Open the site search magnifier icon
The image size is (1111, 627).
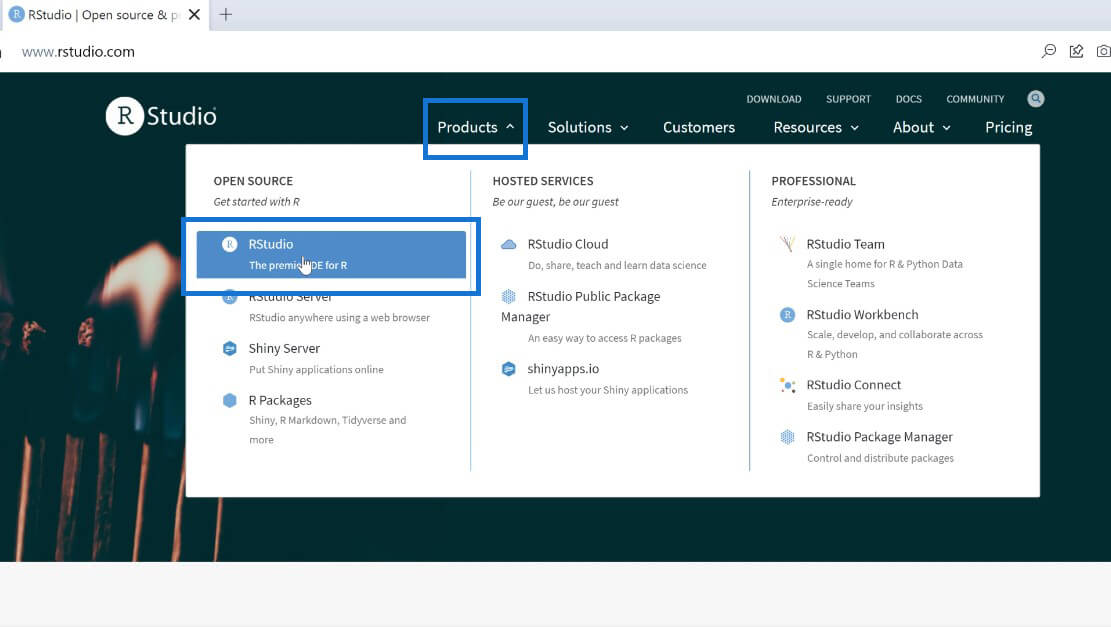pos(1036,99)
